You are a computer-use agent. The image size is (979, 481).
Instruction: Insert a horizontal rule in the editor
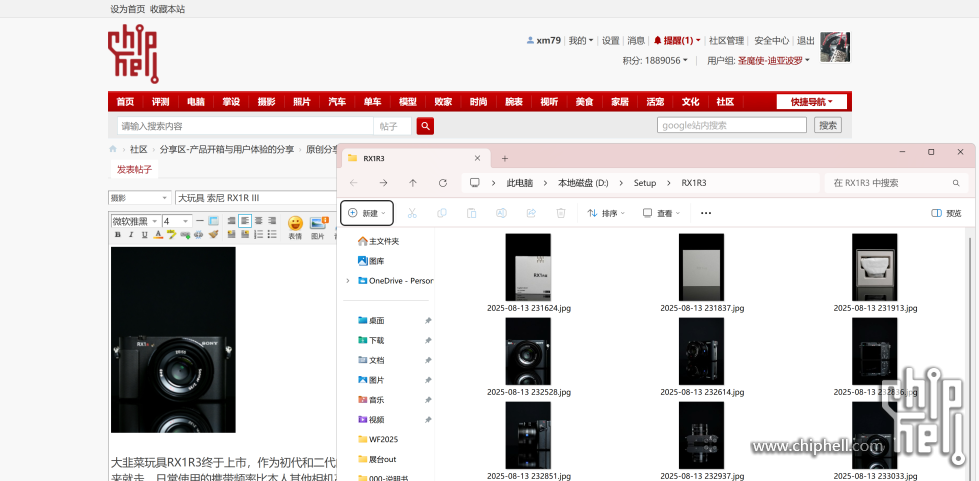[x=200, y=221]
